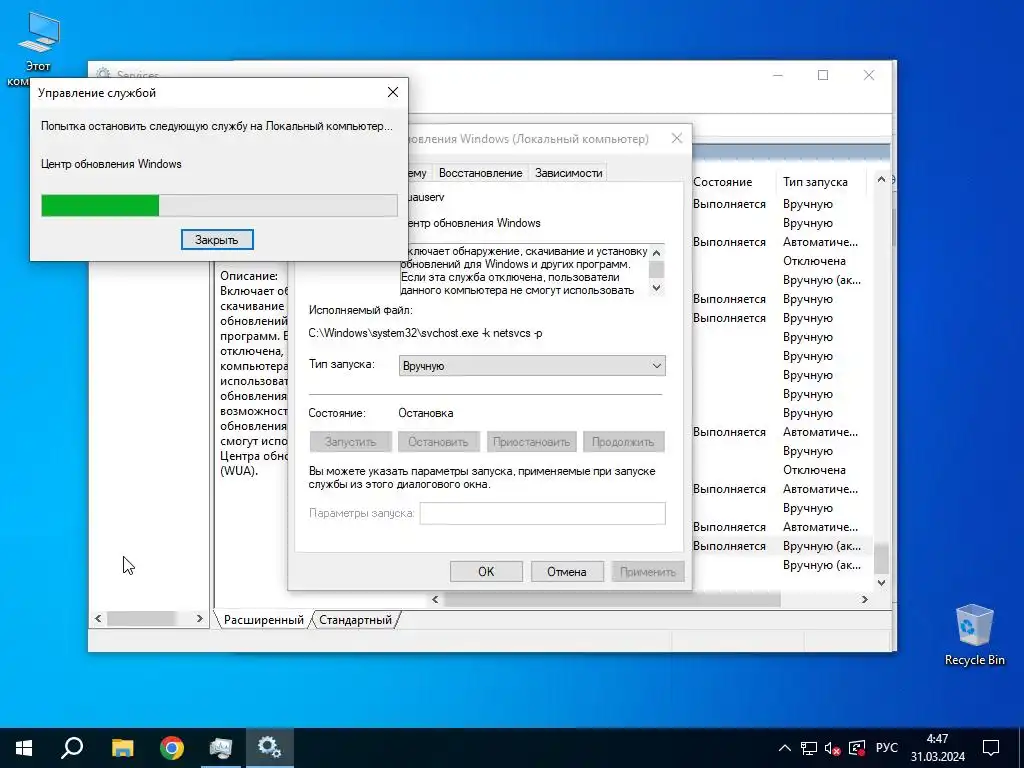This screenshot has width=1024, height=768.
Task: Open the Recycle Bin desktop icon
Action: (974, 634)
